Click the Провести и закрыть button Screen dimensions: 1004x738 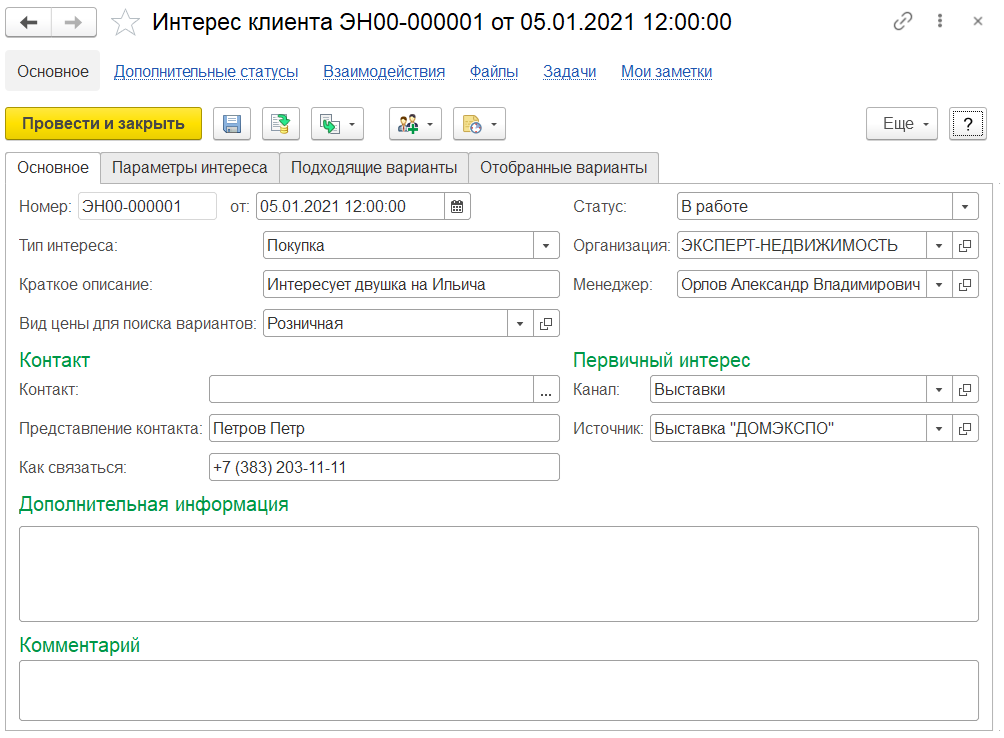[103, 124]
